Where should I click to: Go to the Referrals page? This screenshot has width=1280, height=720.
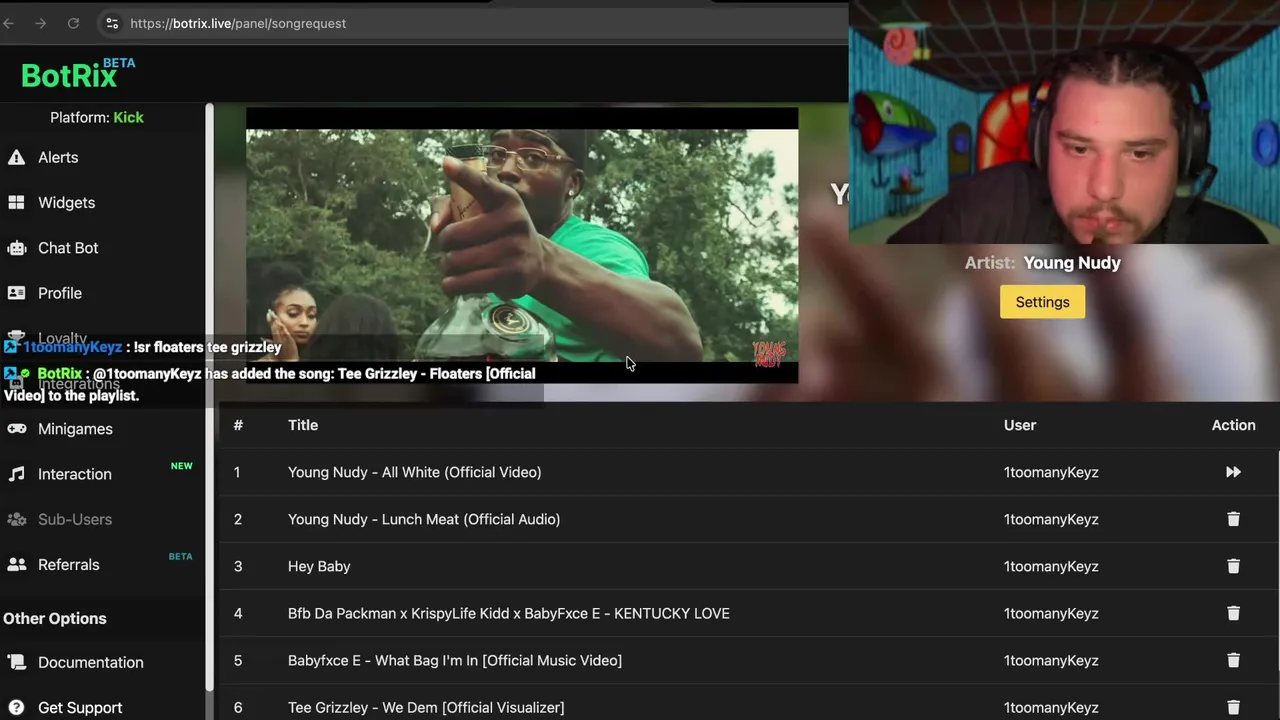(x=68, y=564)
